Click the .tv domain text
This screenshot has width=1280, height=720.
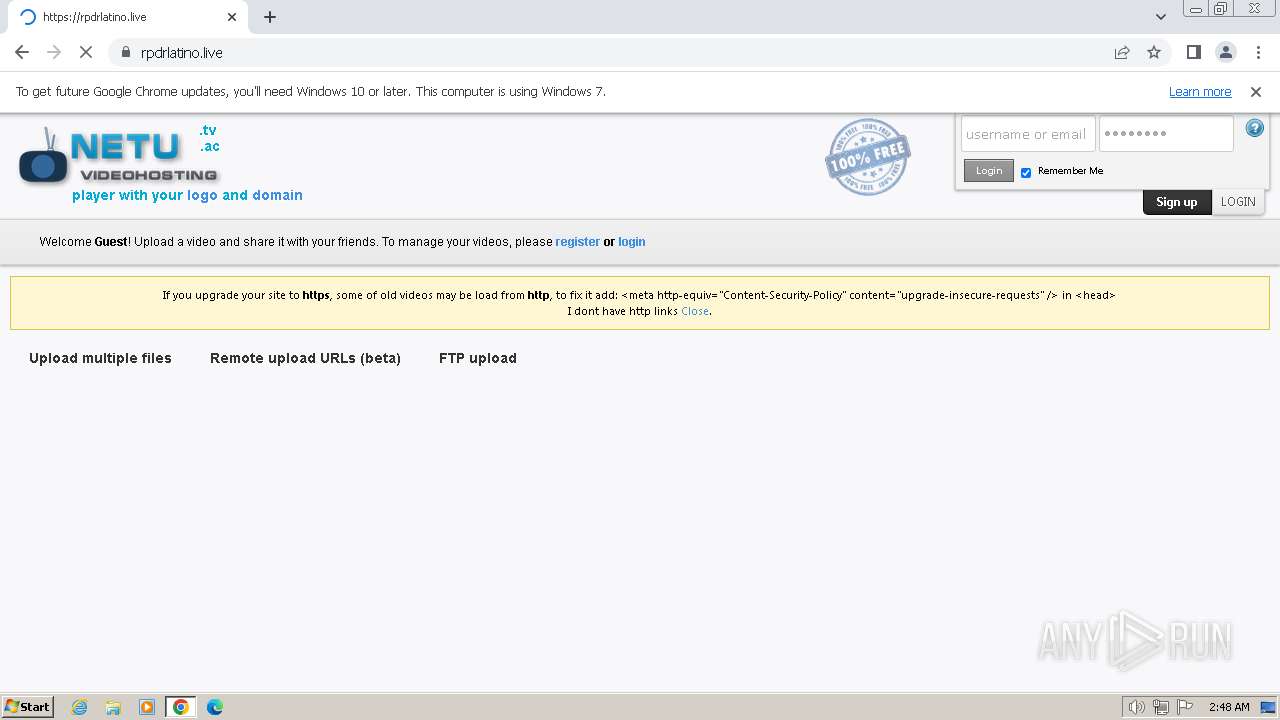coord(208,130)
